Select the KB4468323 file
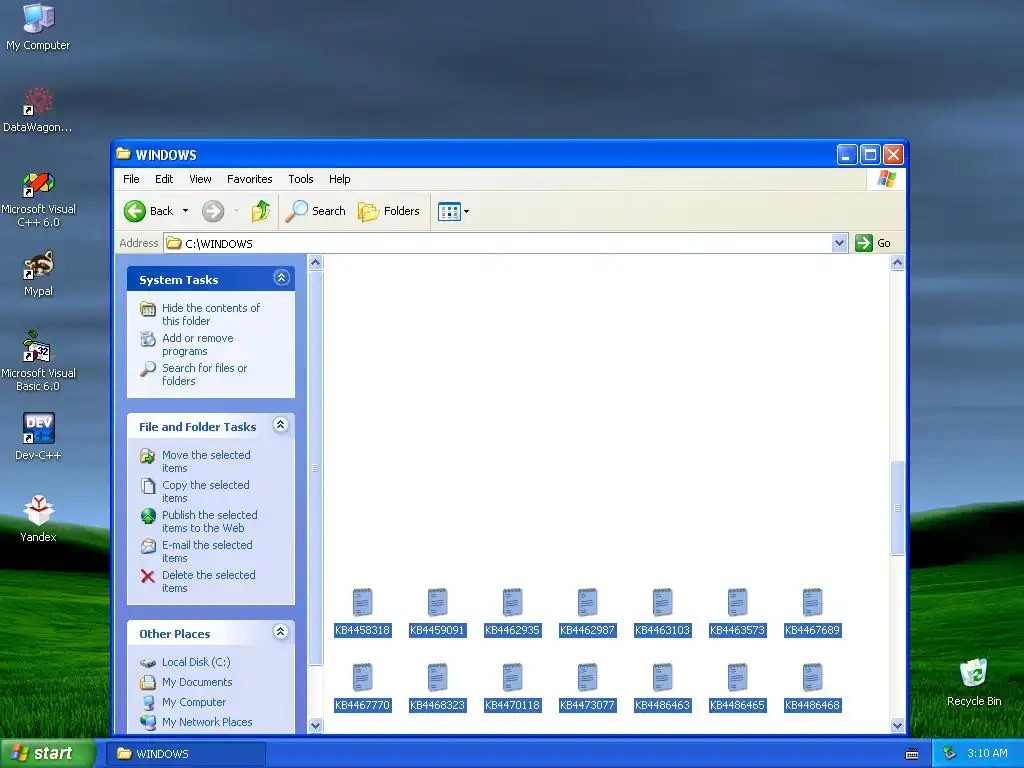The image size is (1024, 768). (438, 687)
